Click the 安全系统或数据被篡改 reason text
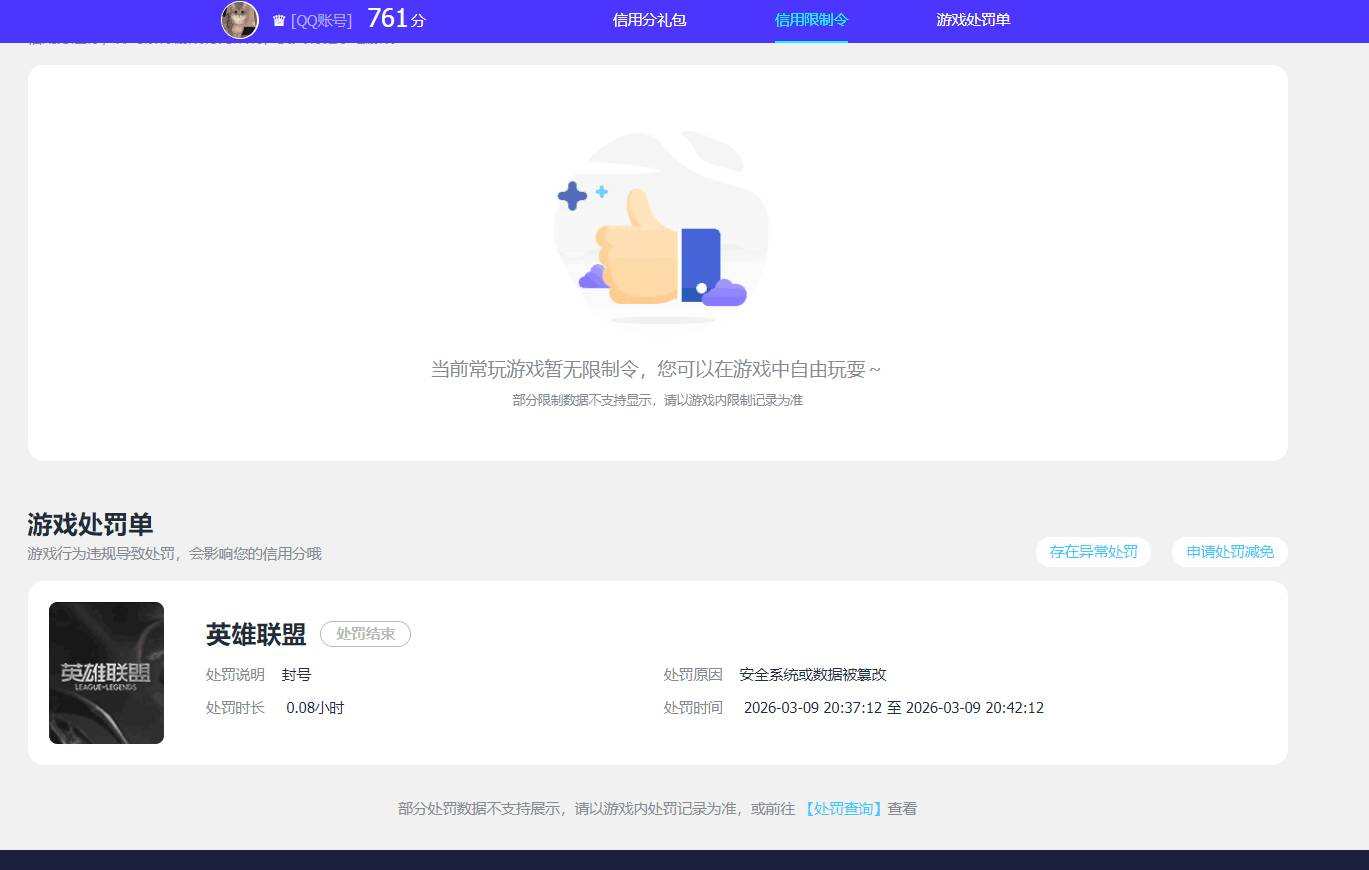Viewport: 1369px width, 870px height. click(813, 675)
